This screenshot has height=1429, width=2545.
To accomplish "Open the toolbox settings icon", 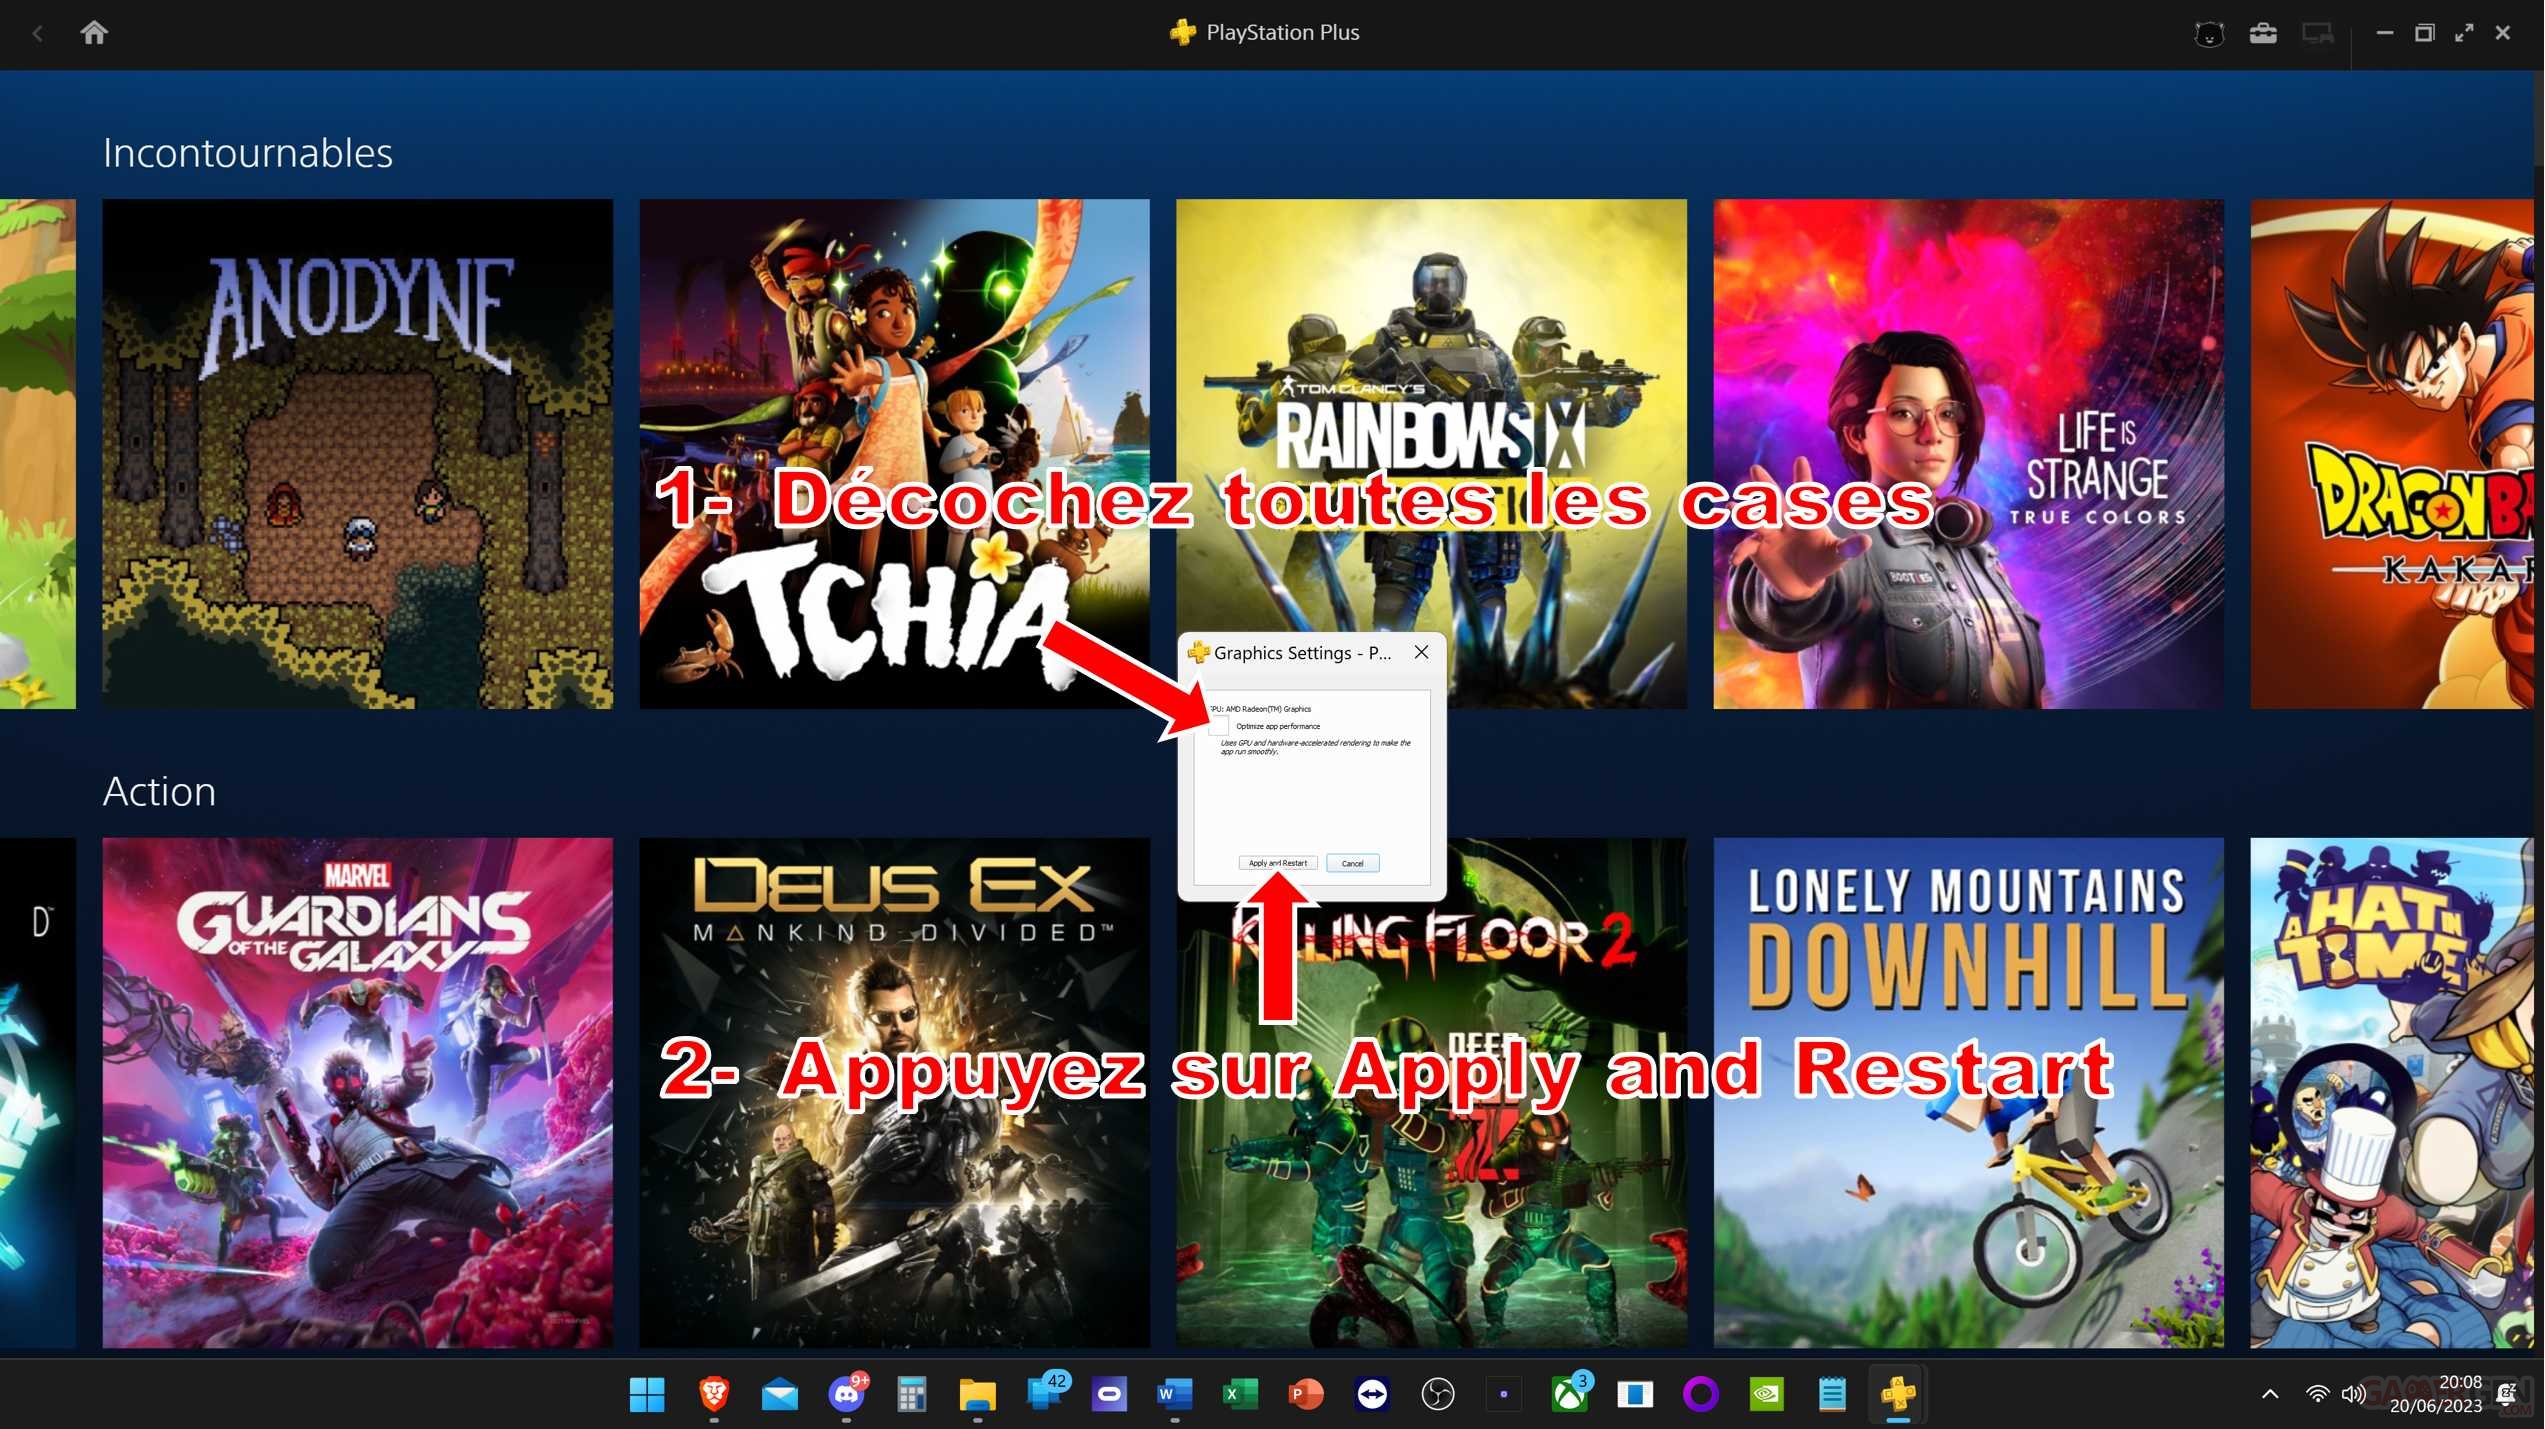I will coord(2263,34).
